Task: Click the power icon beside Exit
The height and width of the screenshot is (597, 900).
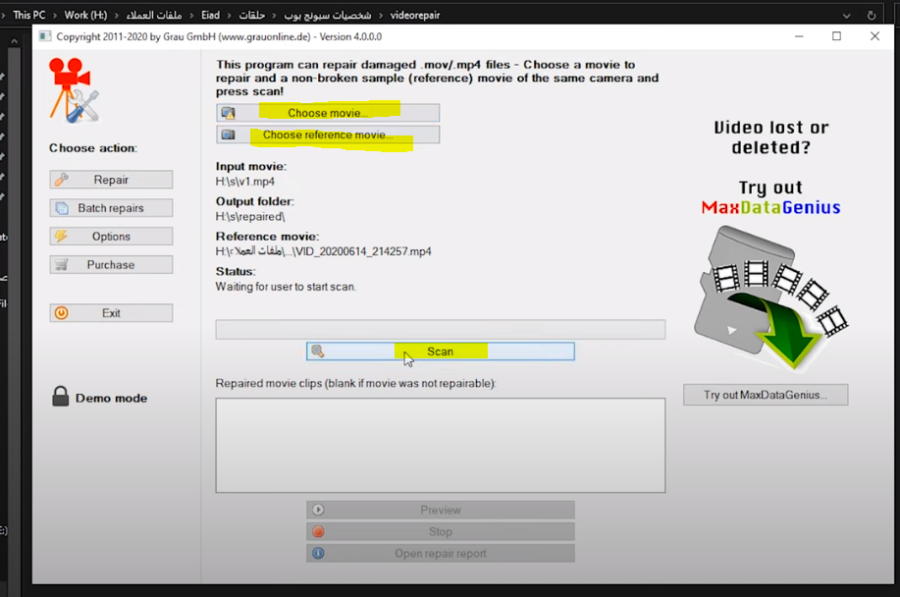Action: pos(61,313)
